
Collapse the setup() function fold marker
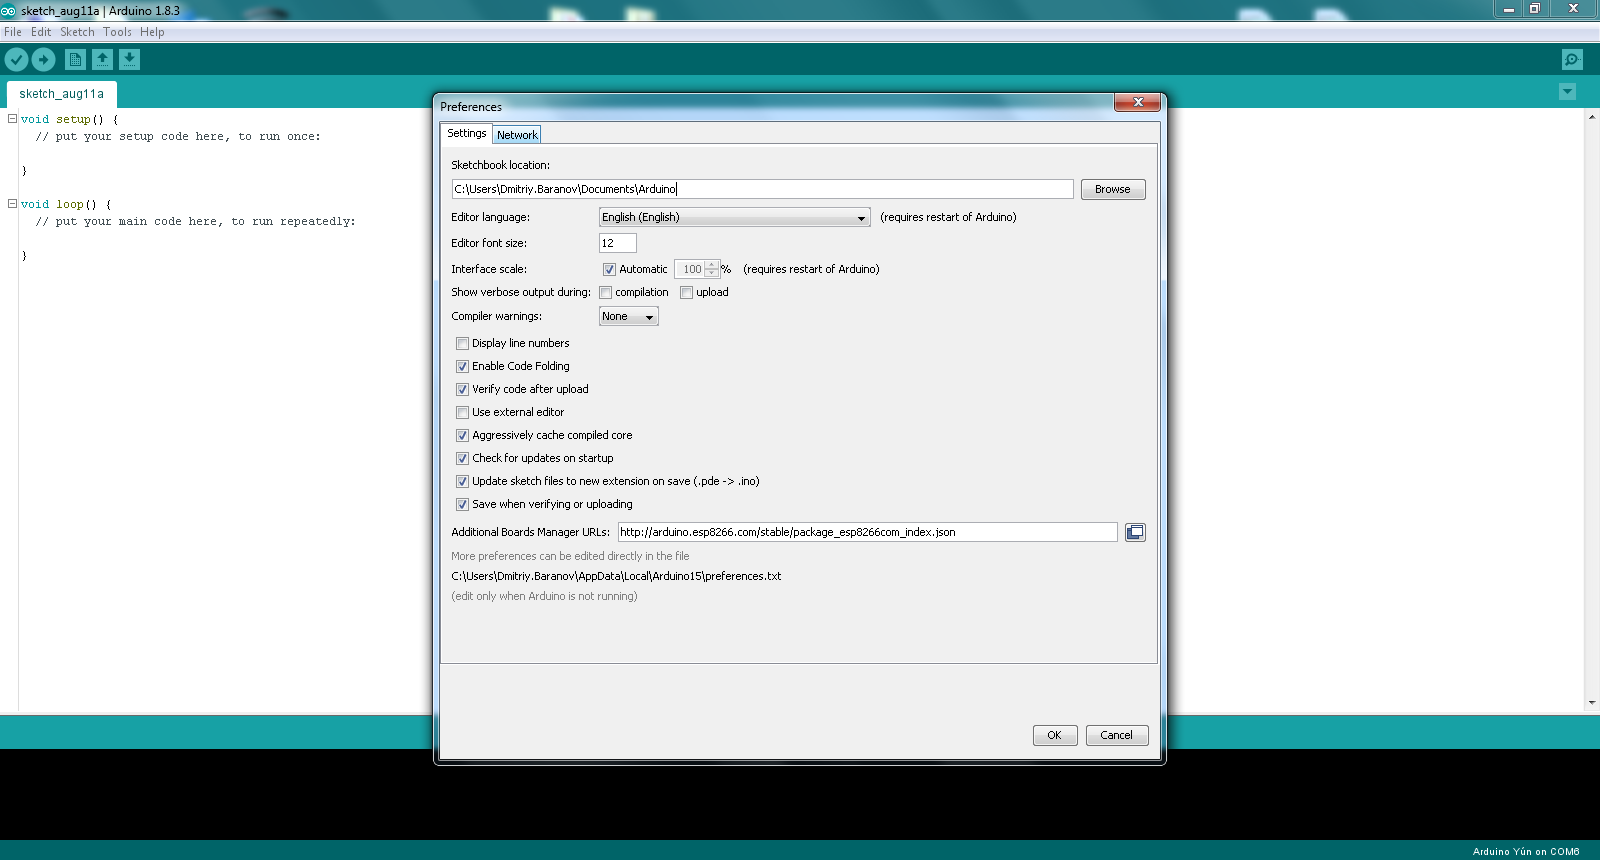pyautogui.click(x=12, y=118)
